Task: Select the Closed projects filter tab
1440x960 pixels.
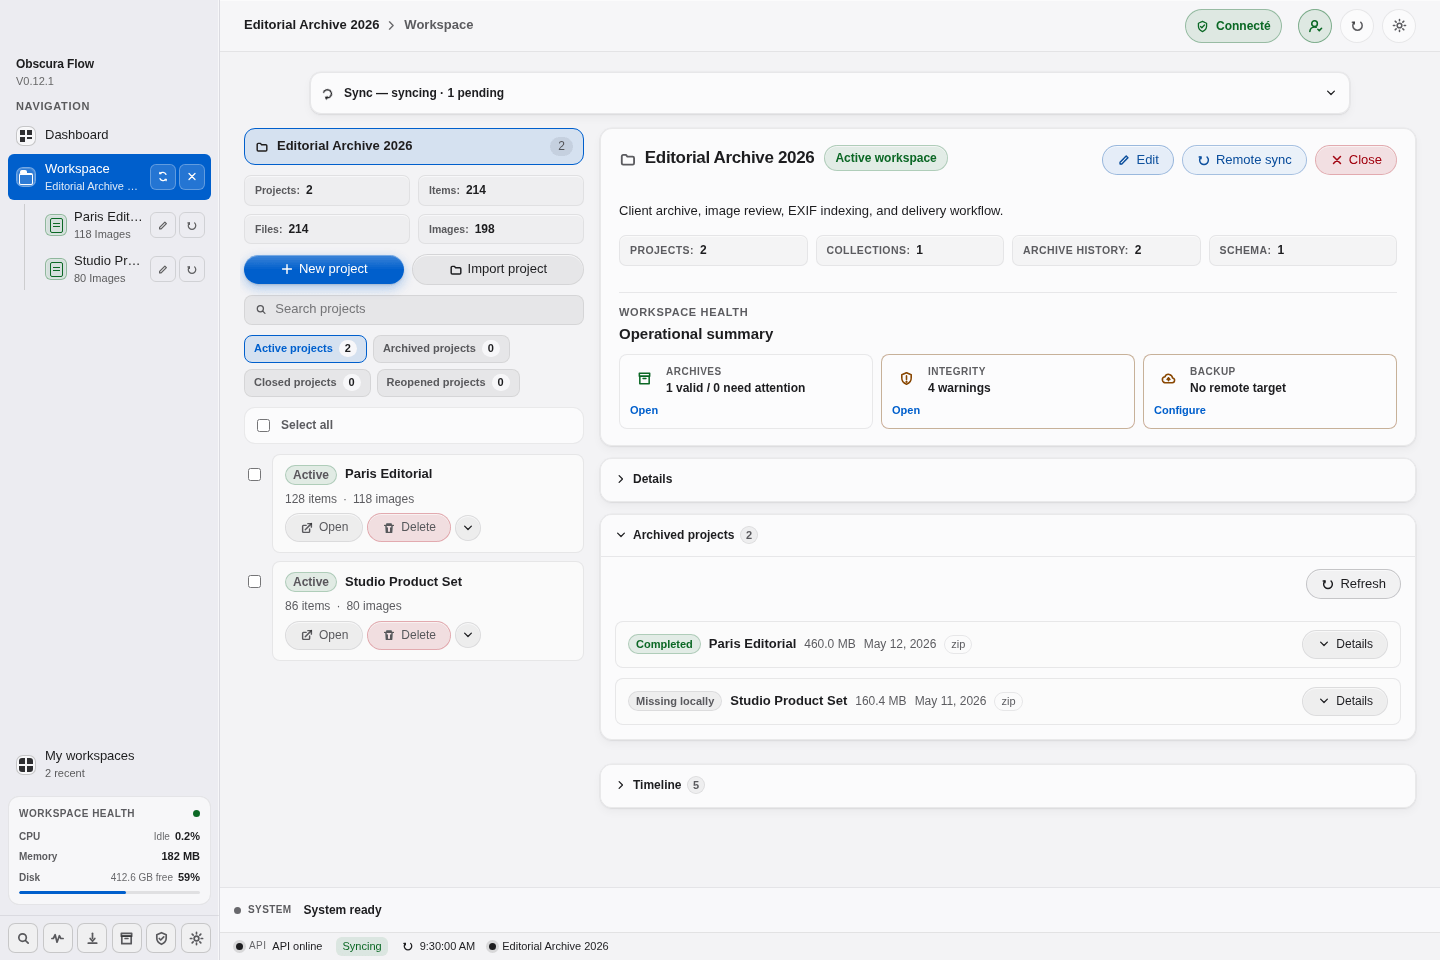Action: click(307, 382)
